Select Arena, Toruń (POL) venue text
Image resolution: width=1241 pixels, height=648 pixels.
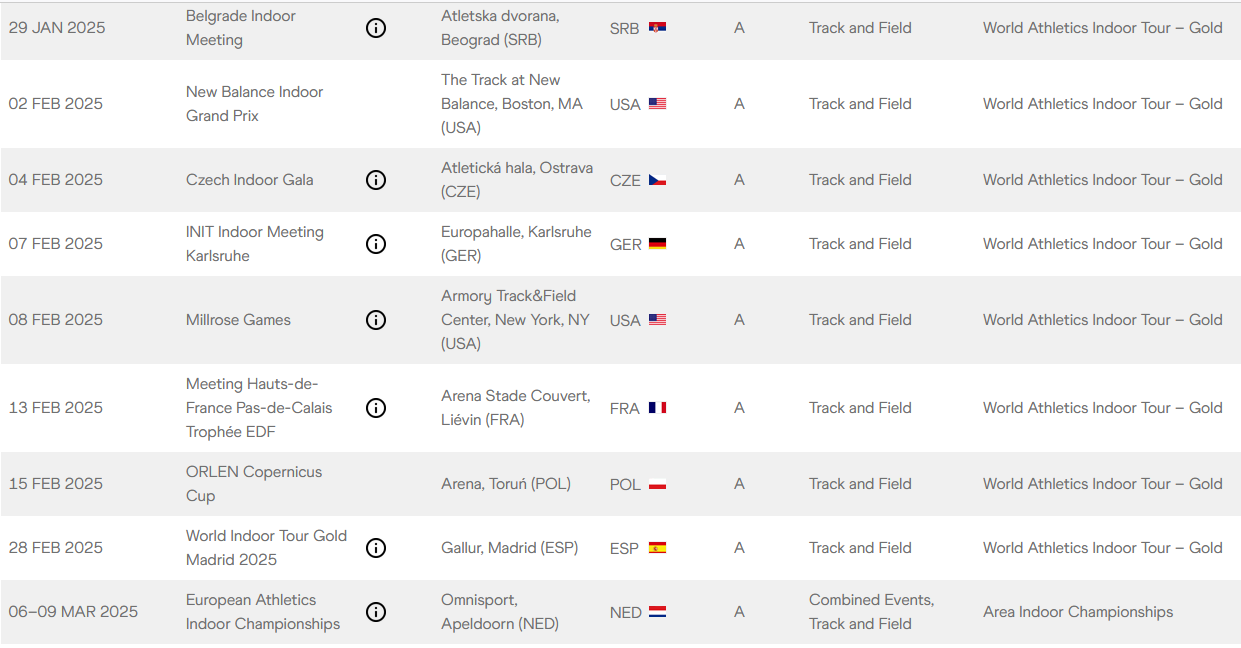coord(506,484)
